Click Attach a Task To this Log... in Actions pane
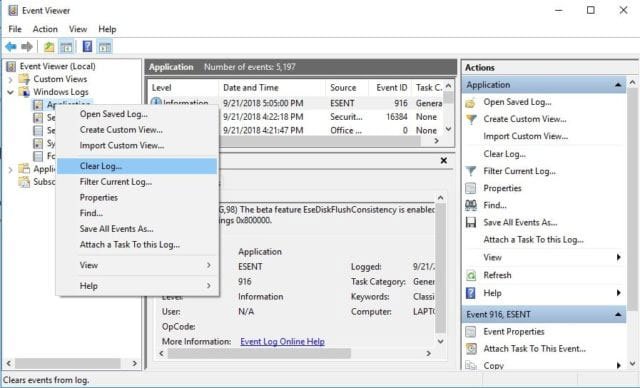The width and height of the screenshot is (640, 388). (x=533, y=239)
